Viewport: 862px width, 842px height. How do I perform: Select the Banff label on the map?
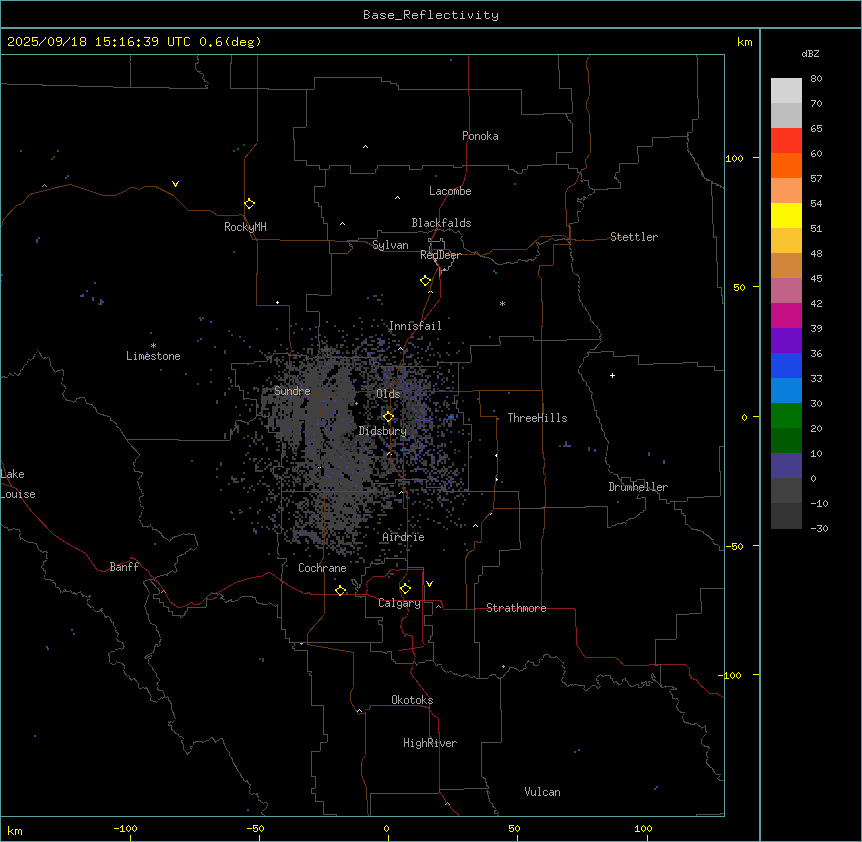pos(124,567)
